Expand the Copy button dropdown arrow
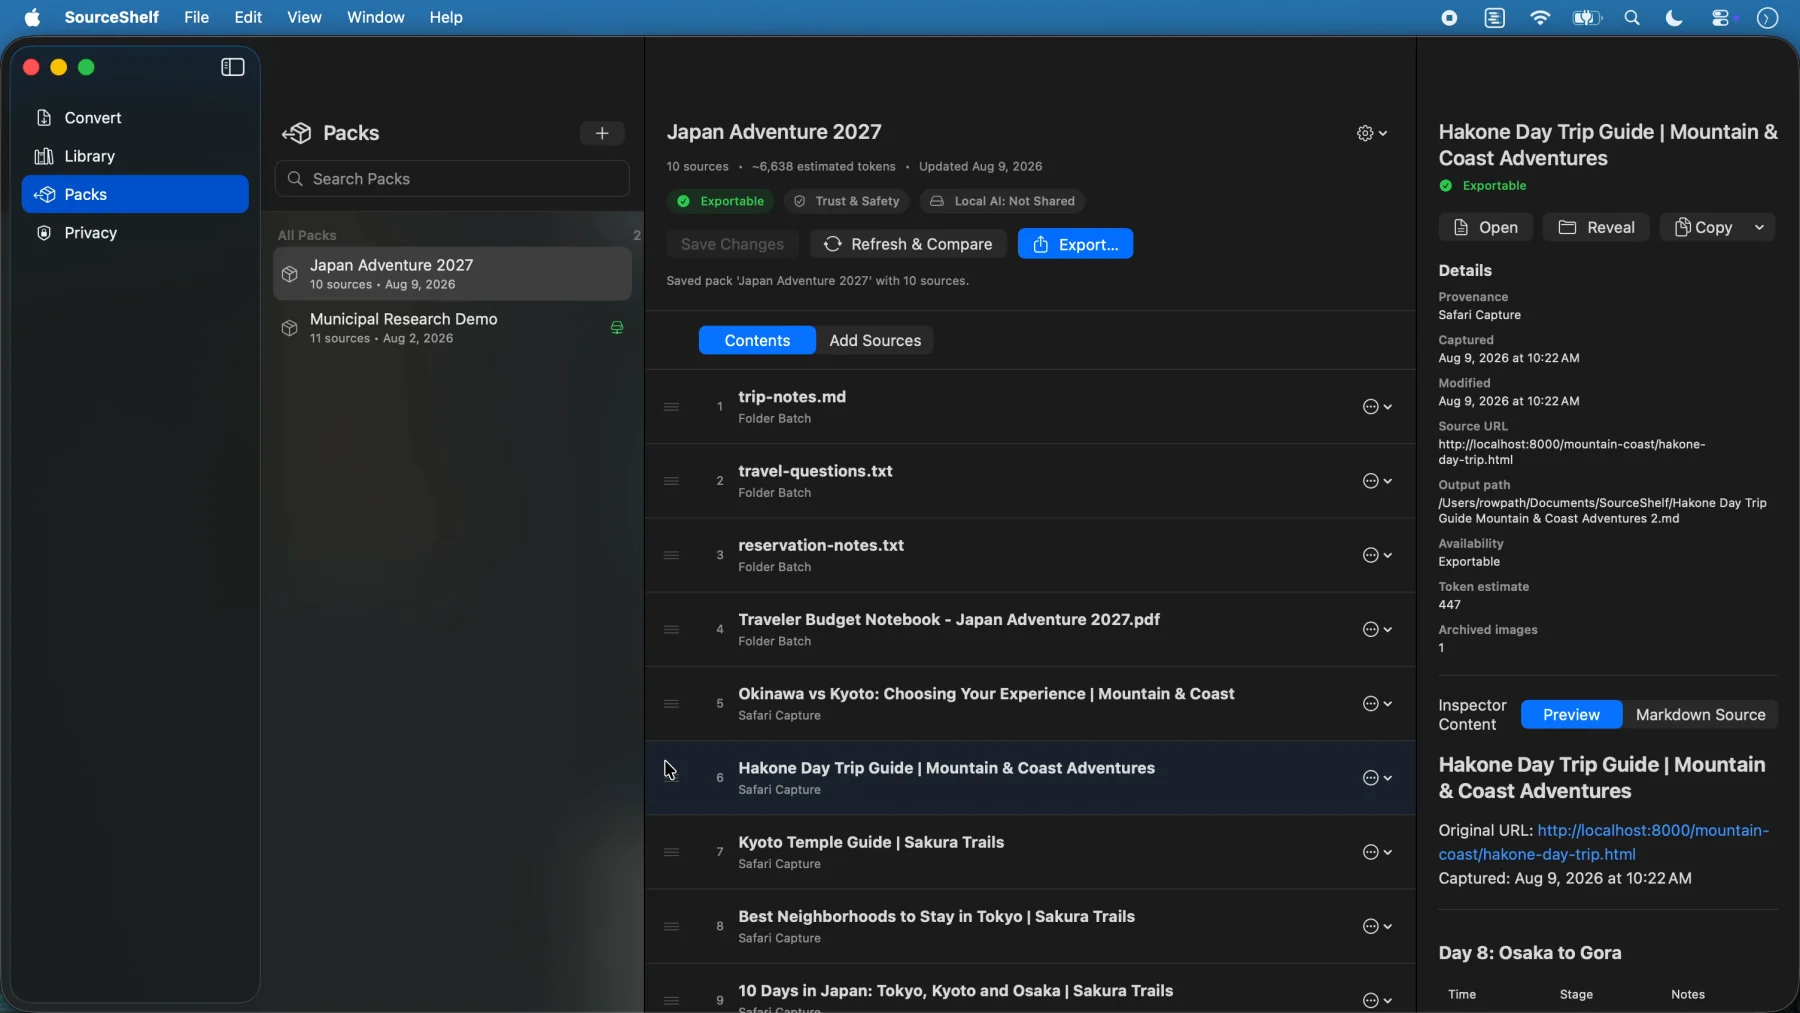Image resolution: width=1800 pixels, height=1013 pixels. 1759,228
